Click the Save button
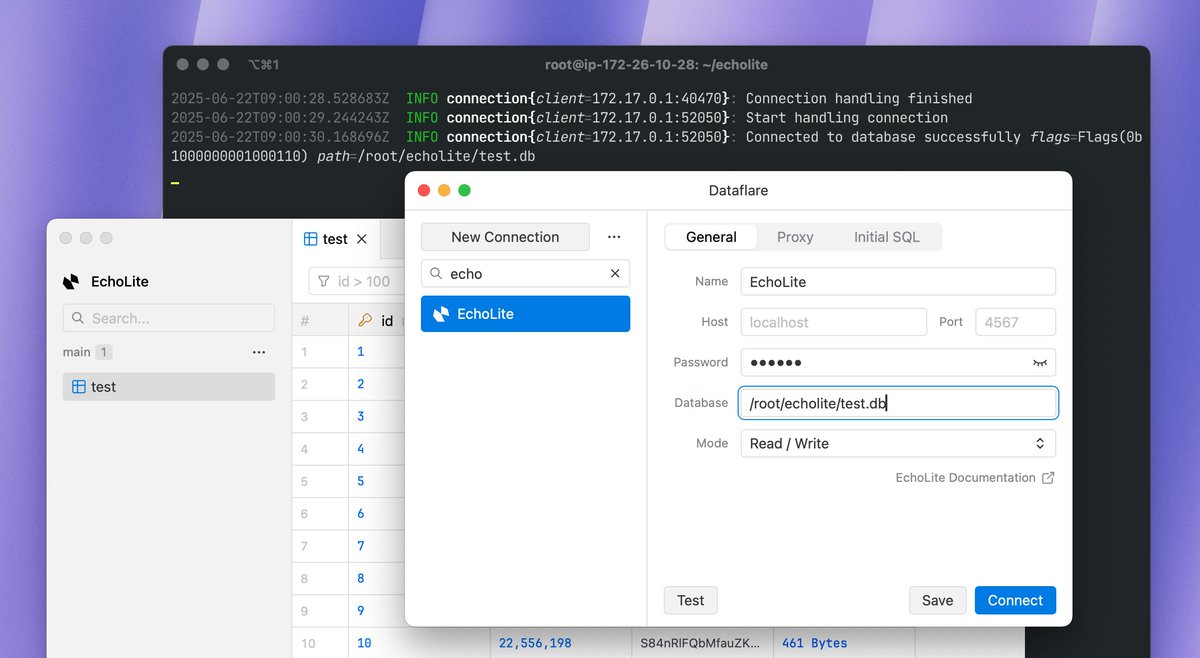The width and height of the screenshot is (1200, 658). click(937, 600)
